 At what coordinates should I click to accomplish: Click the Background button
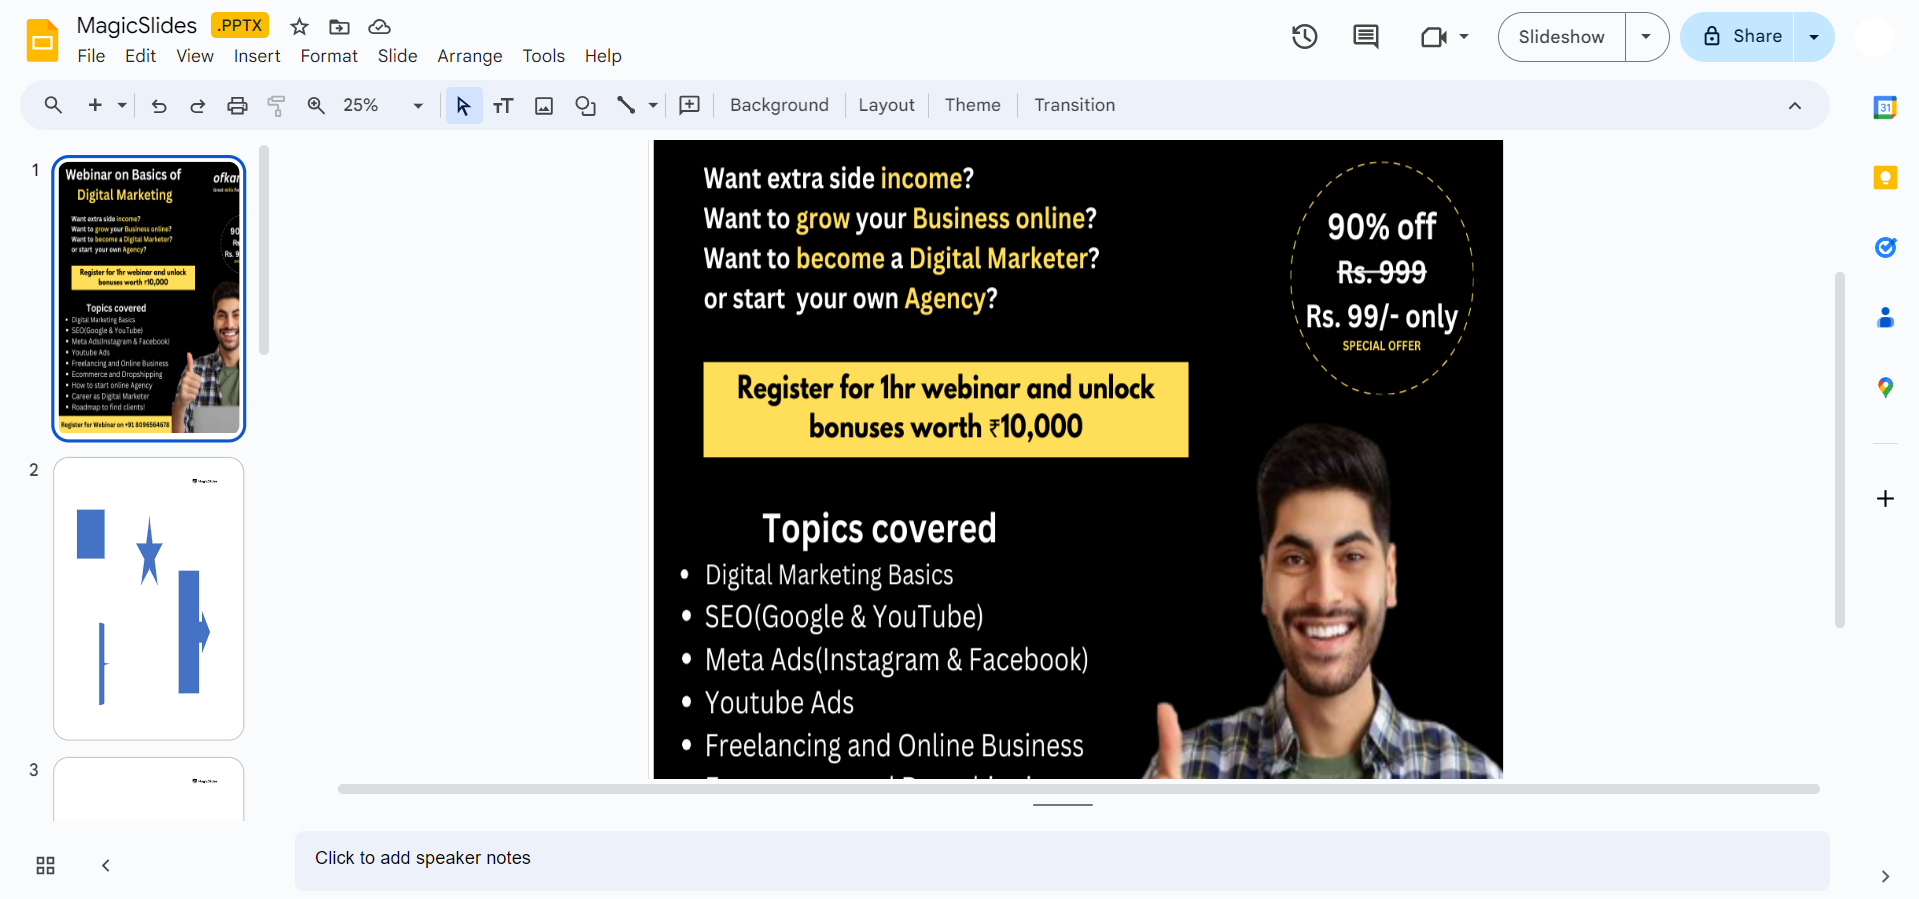coord(779,106)
